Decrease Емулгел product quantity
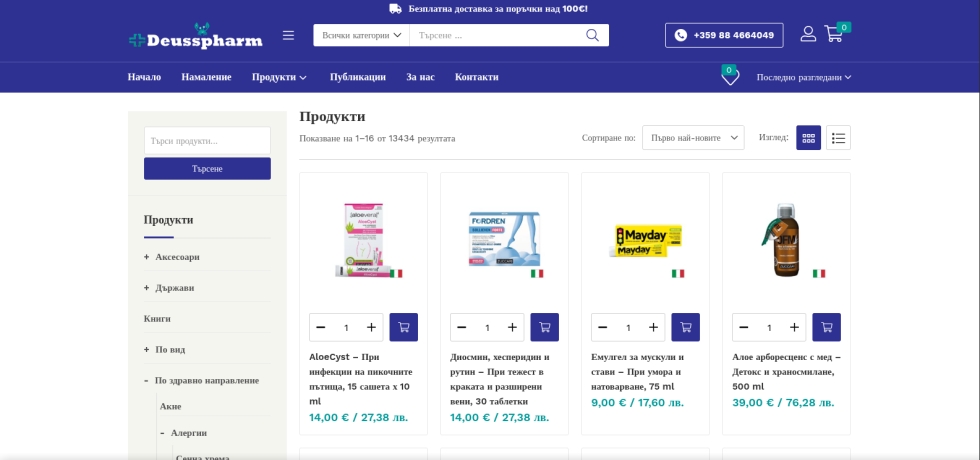980x460 pixels. coord(602,328)
